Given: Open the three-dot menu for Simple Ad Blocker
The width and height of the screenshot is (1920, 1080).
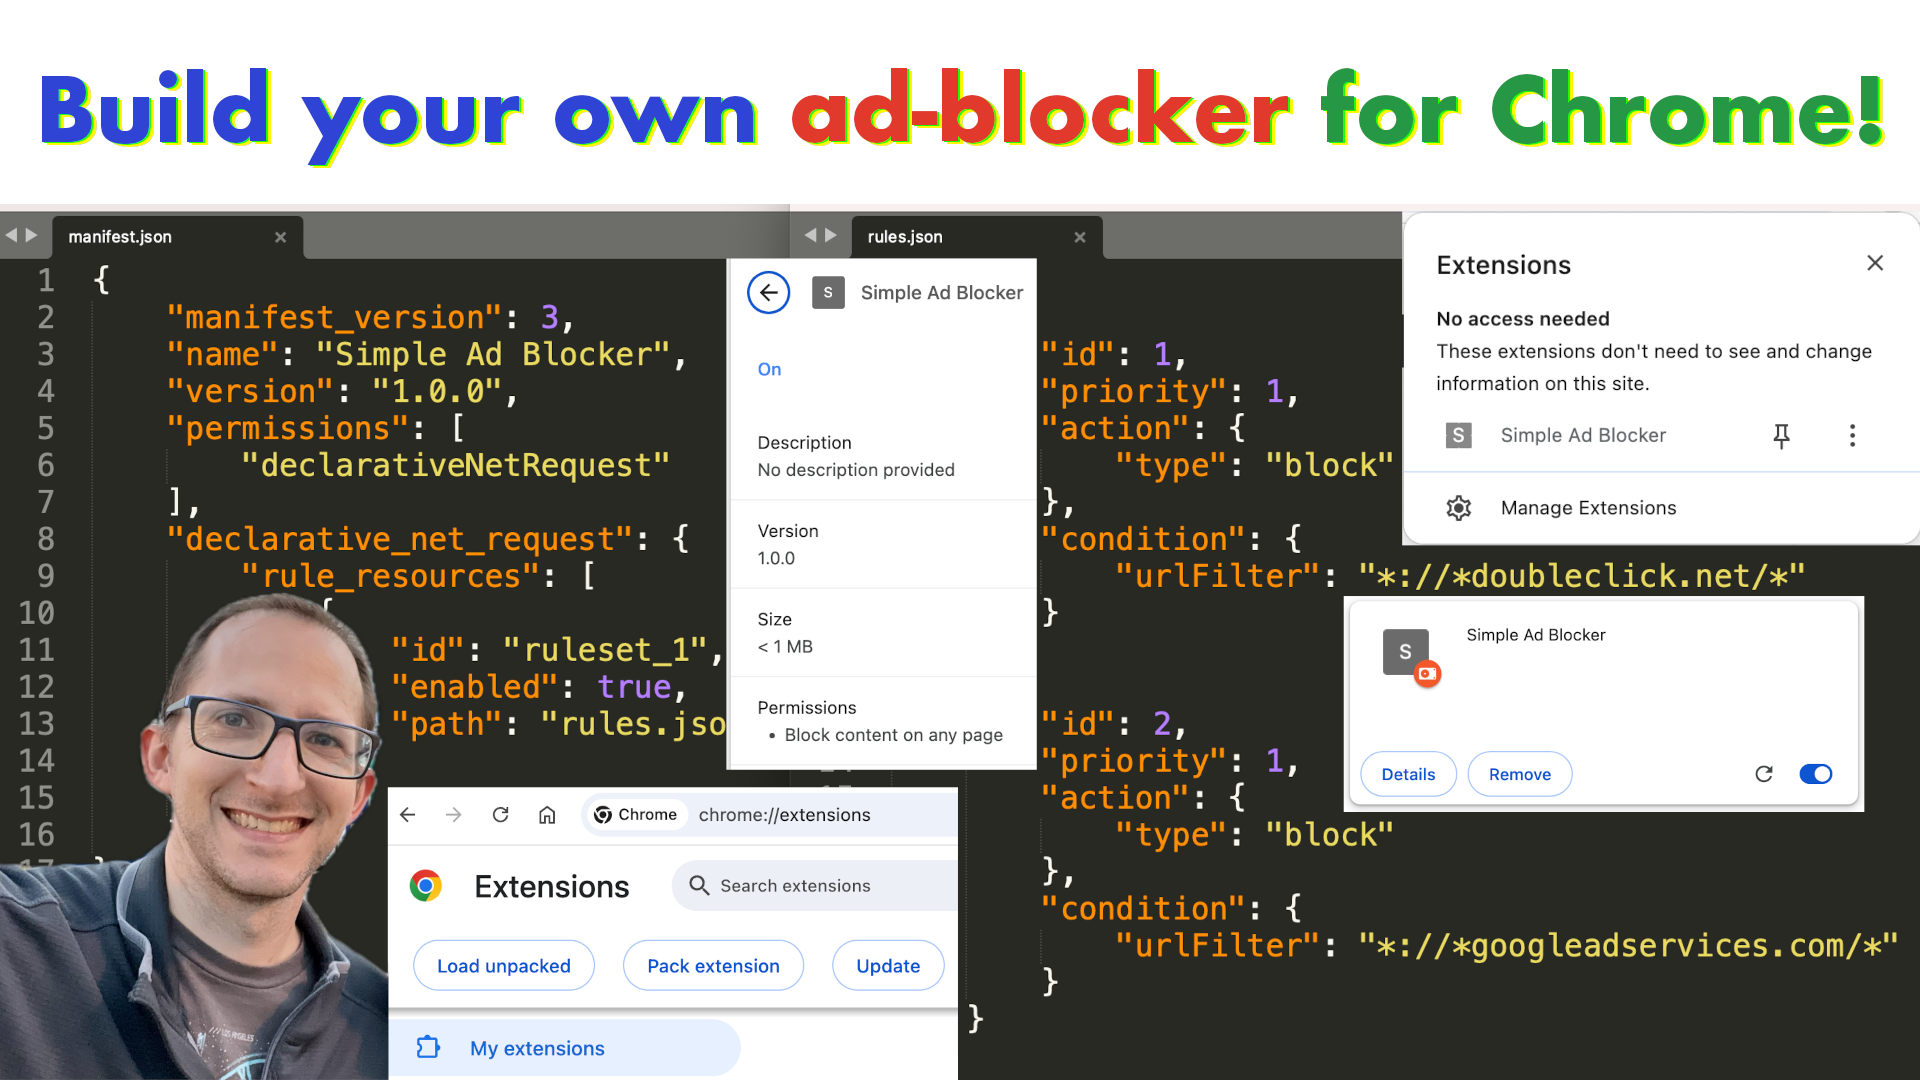Looking at the screenshot, I should click(x=1852, y=436).
